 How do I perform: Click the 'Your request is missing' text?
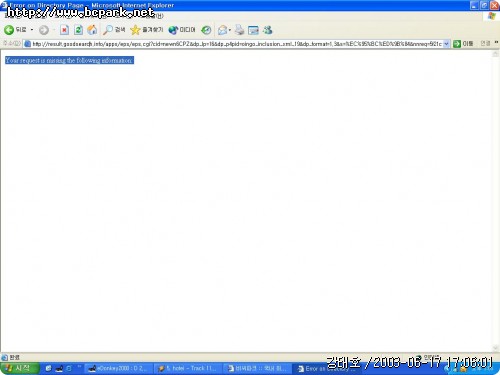pos(69,60)
